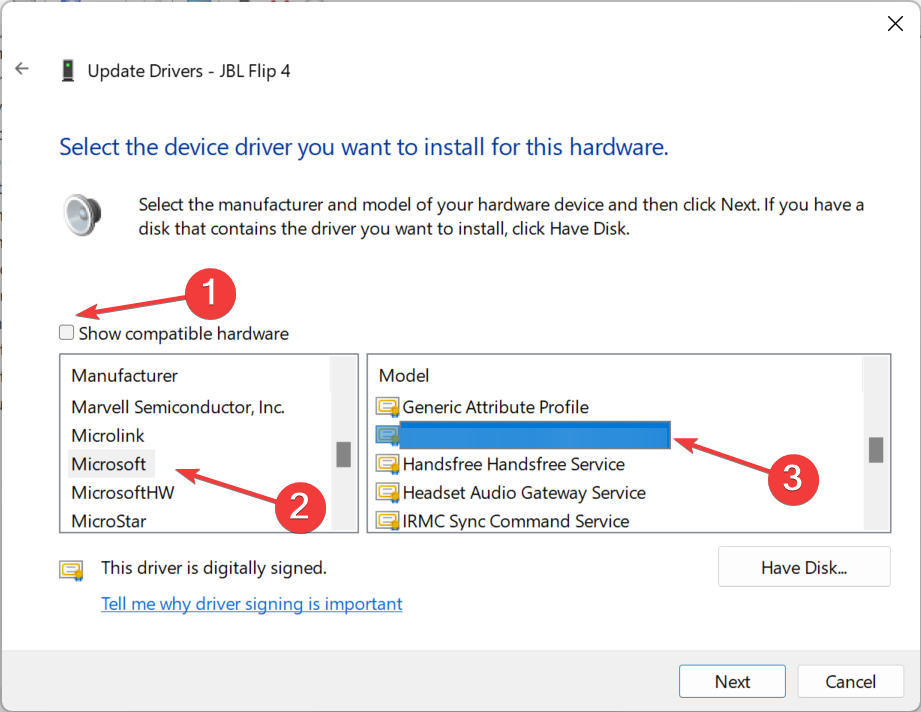The height and width of the screenshot is (712, 921).
Task: Open 'Tell me why driver signing is important'
Action: pyautogui.click(x=251, y=604)
